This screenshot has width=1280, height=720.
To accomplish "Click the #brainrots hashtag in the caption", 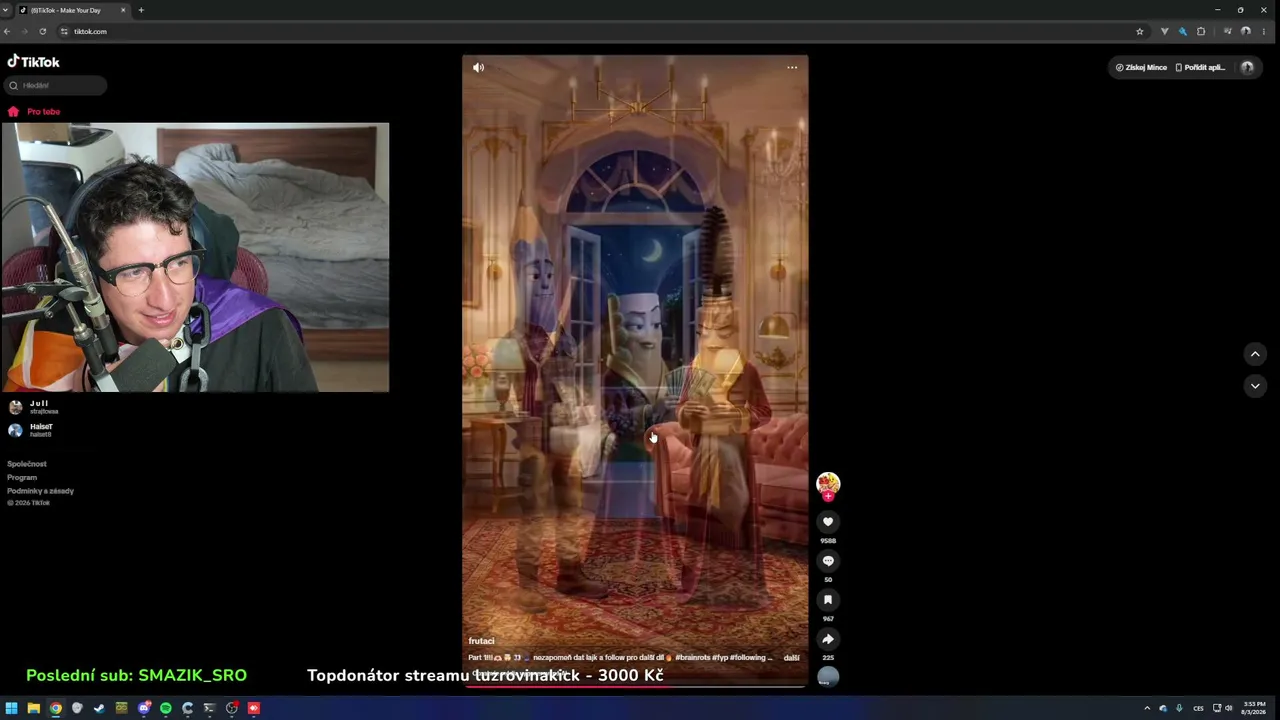I will click(693, 658).
